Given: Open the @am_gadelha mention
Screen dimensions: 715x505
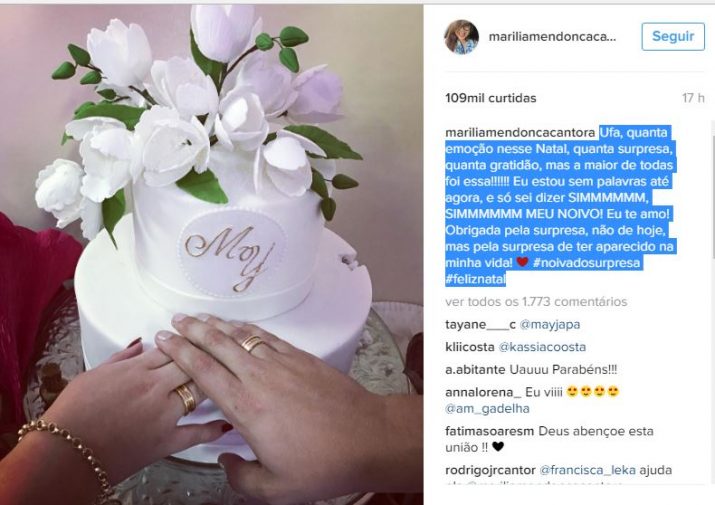Looking at the screenshot, I should pos(487,408).
